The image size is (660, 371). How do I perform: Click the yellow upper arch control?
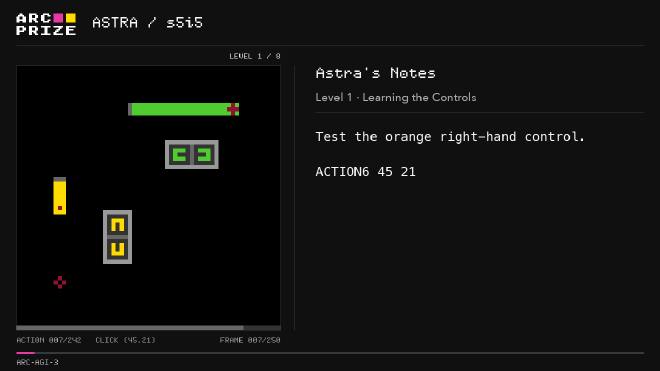click(117, 225)
